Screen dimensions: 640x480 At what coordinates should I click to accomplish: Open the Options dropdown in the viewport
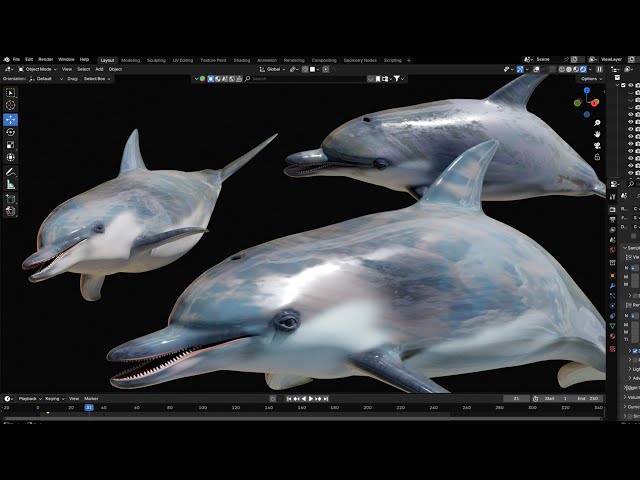(x=591, y=79)
